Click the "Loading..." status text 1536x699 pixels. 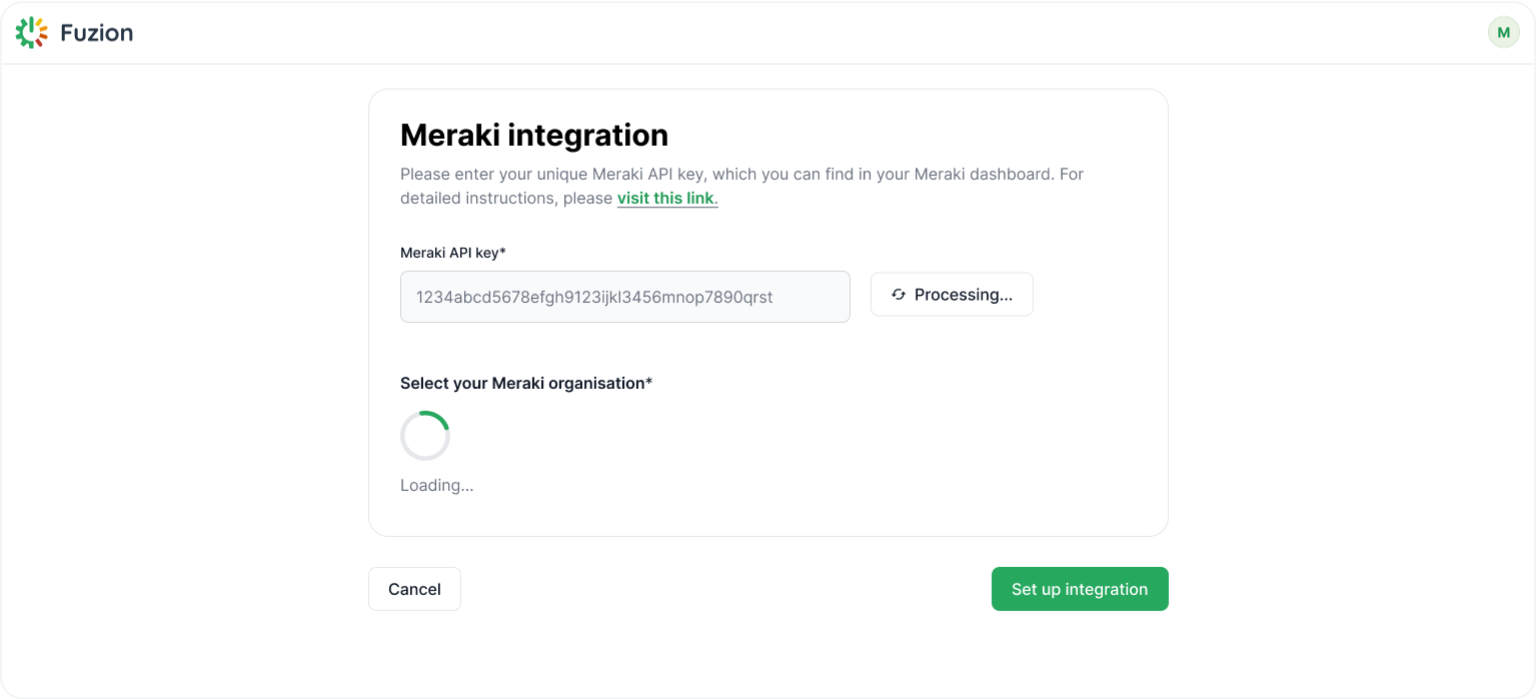[437, 486]
